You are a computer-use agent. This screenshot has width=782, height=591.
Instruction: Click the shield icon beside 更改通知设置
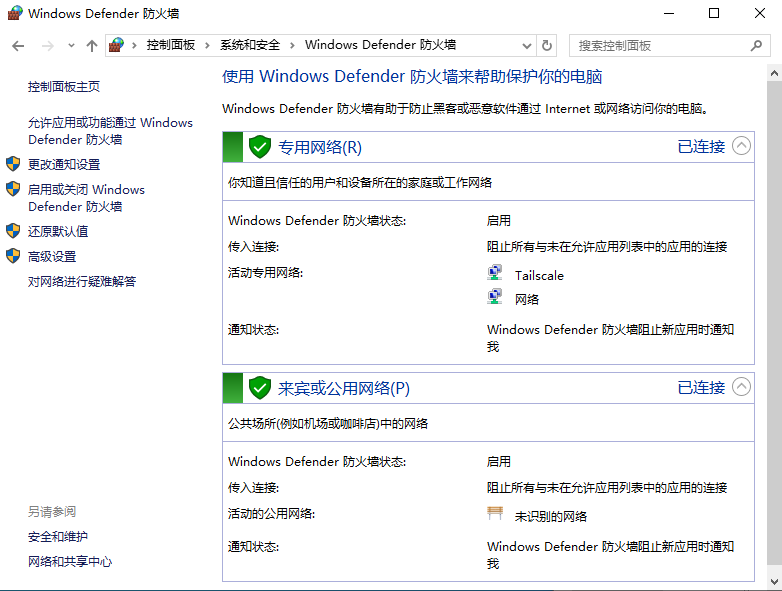point(13,164)
